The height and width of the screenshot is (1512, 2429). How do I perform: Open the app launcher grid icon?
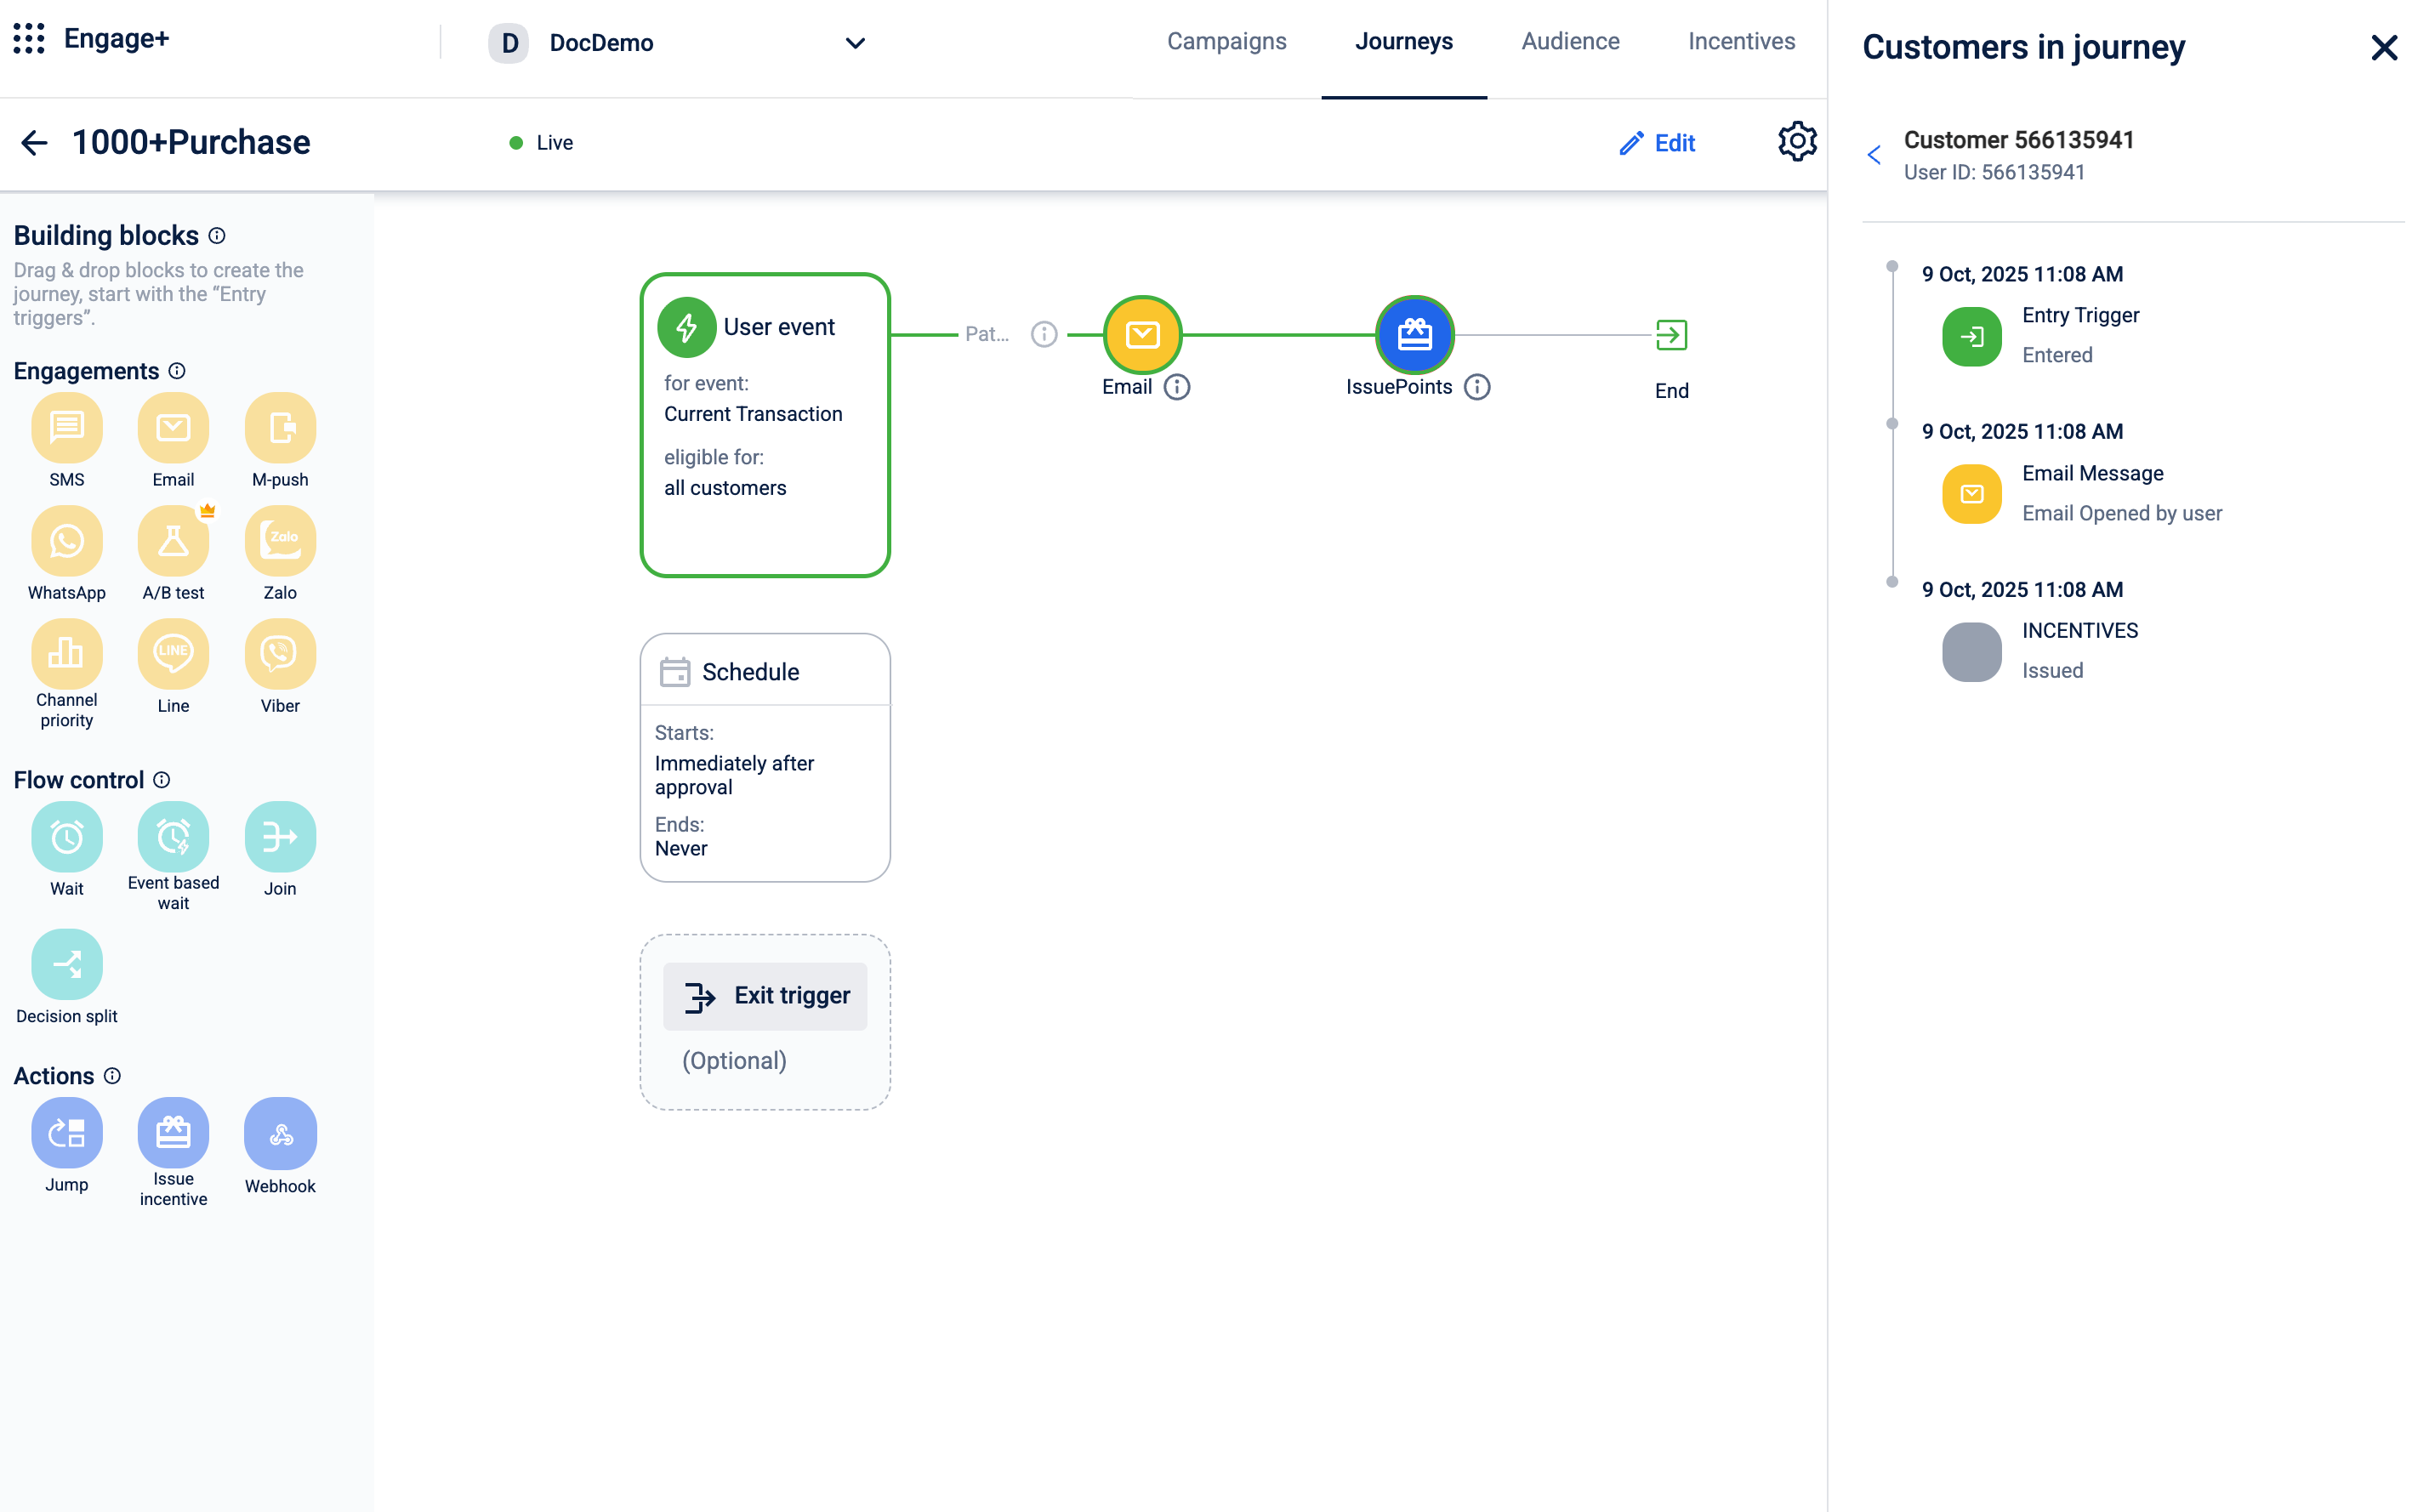coord(29,39)
